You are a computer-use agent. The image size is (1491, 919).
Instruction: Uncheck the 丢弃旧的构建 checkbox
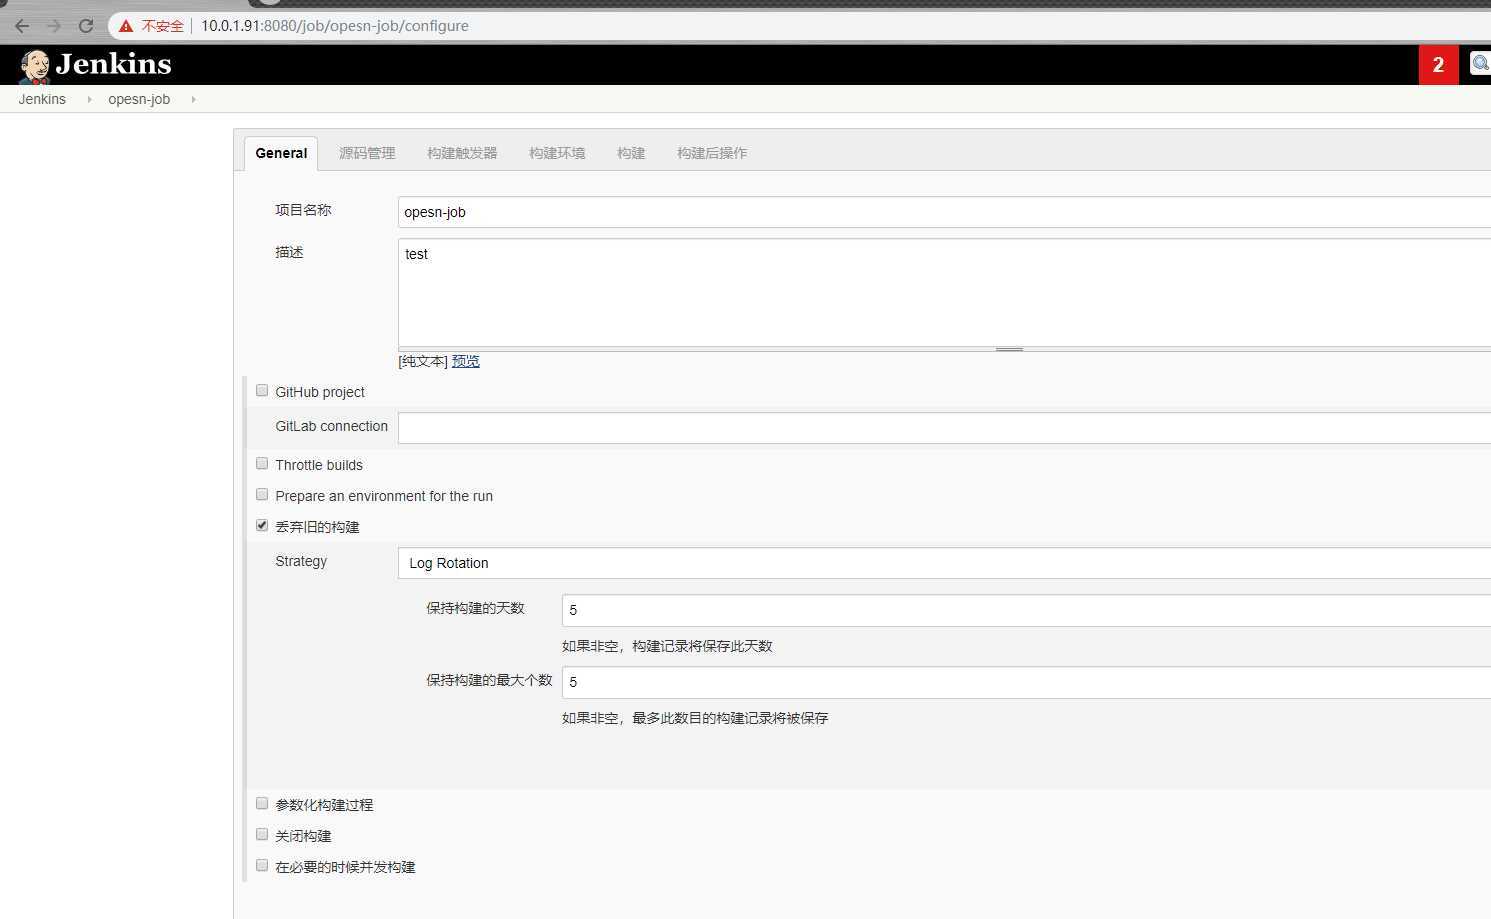click(262, 526)
